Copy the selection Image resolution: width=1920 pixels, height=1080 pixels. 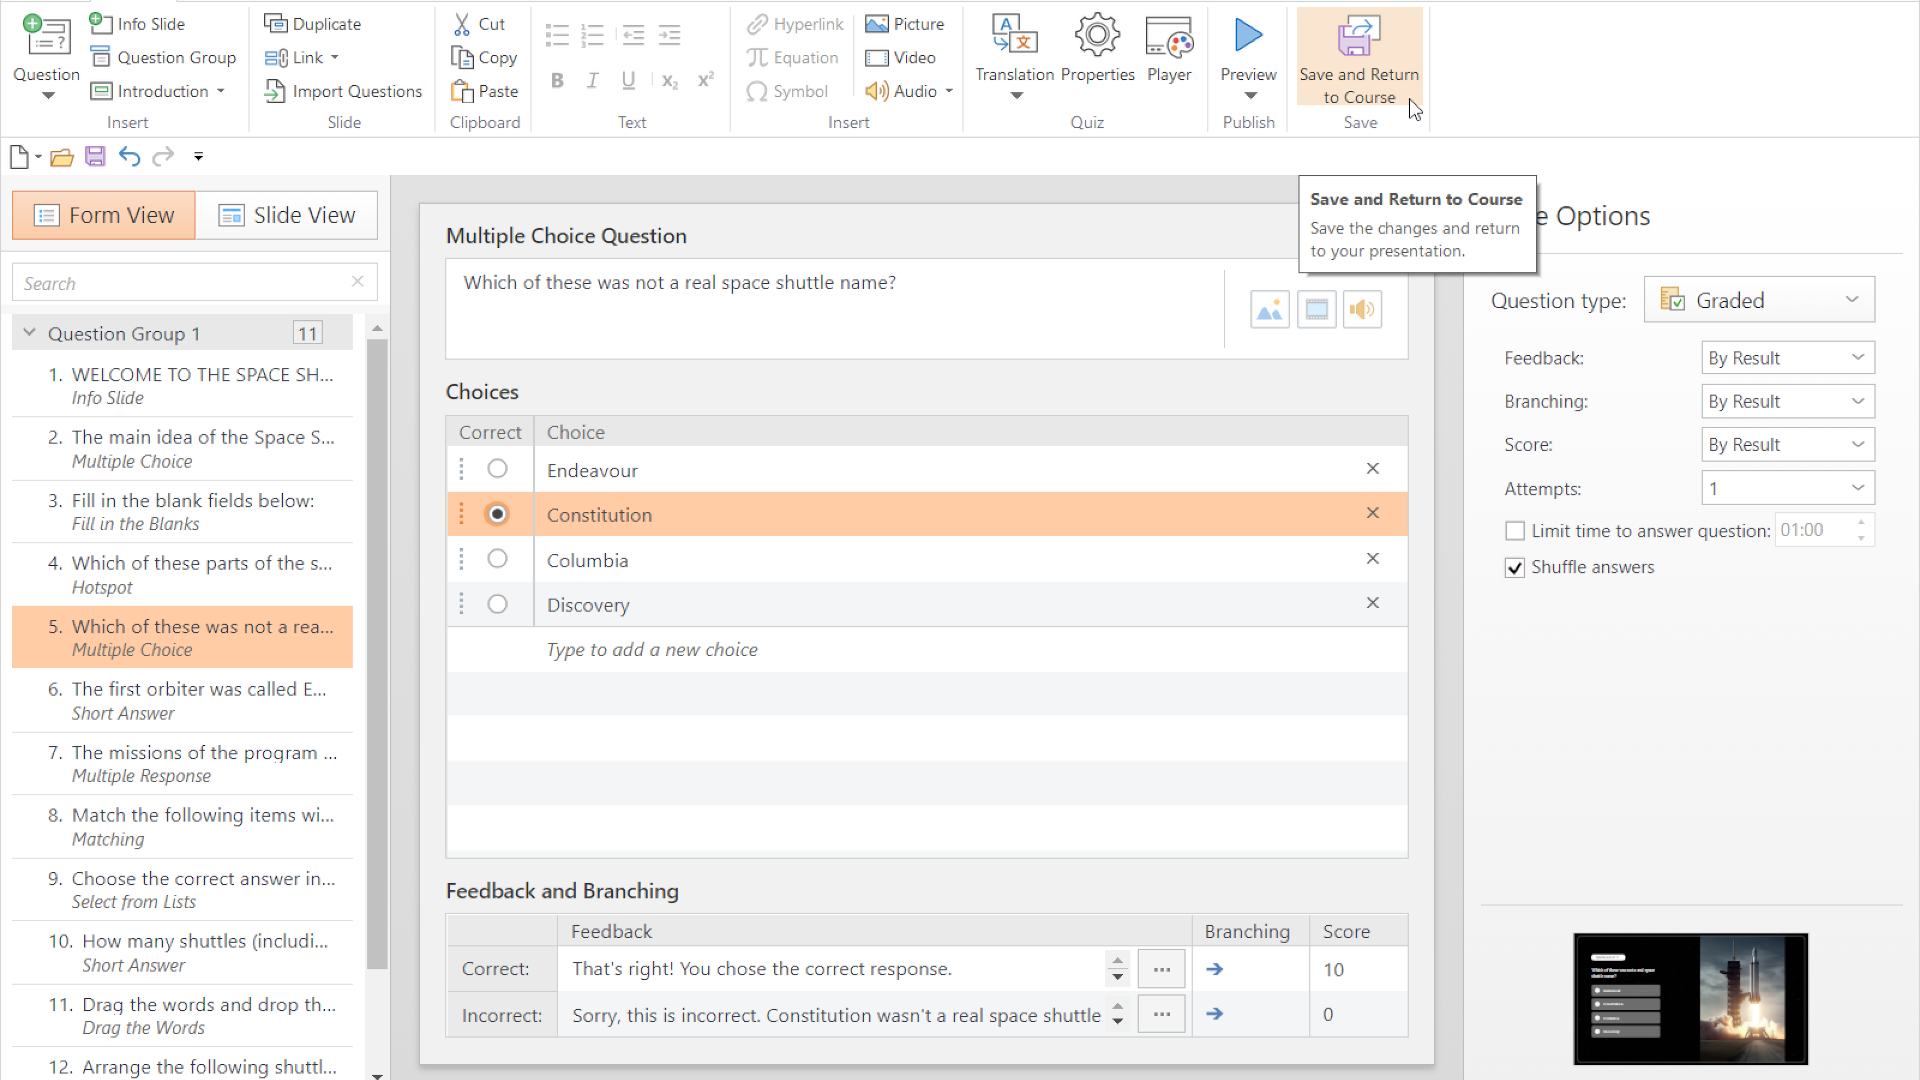[x=484, y=57]
